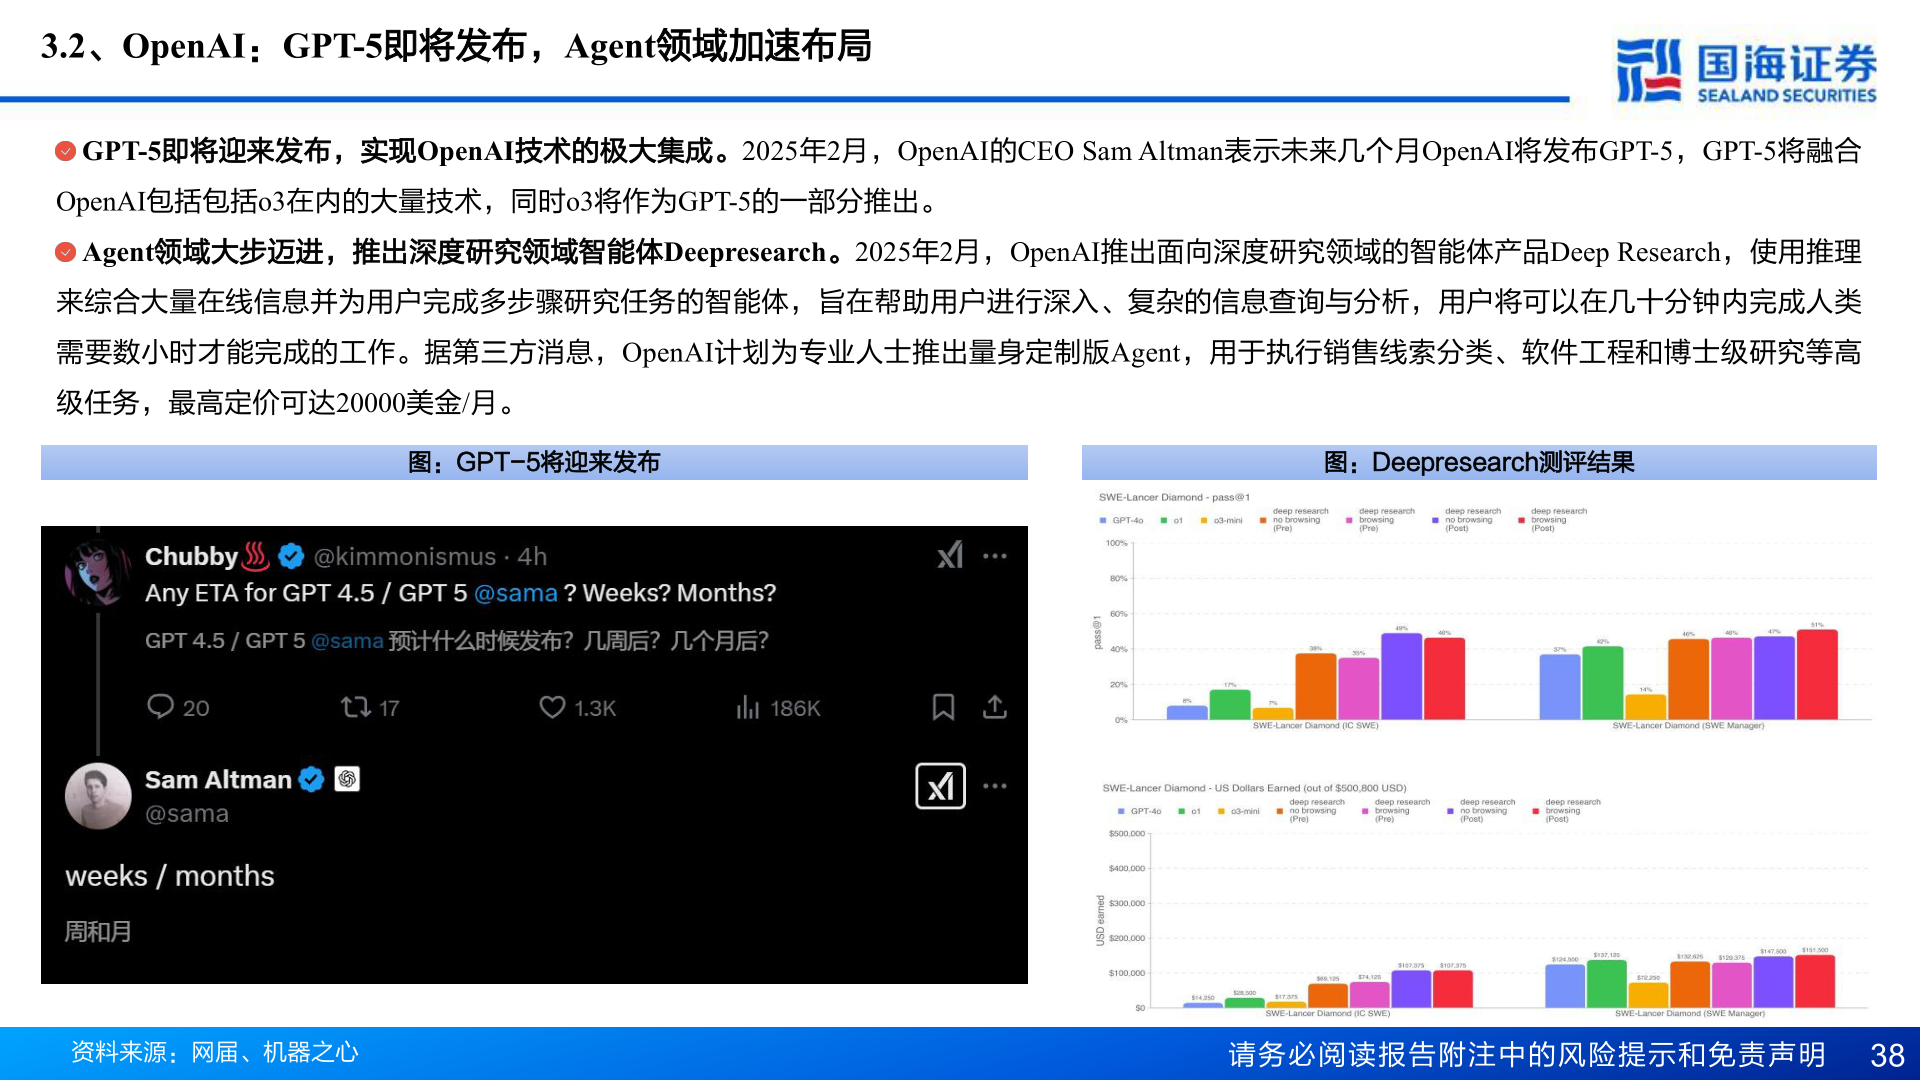Image resolution: width=1920 pixels, height=1080 pixels.
Task: Click the GPT-4o legend swatch in USD earned chart
Action: pyautogui.click(x=1121, y=811)
